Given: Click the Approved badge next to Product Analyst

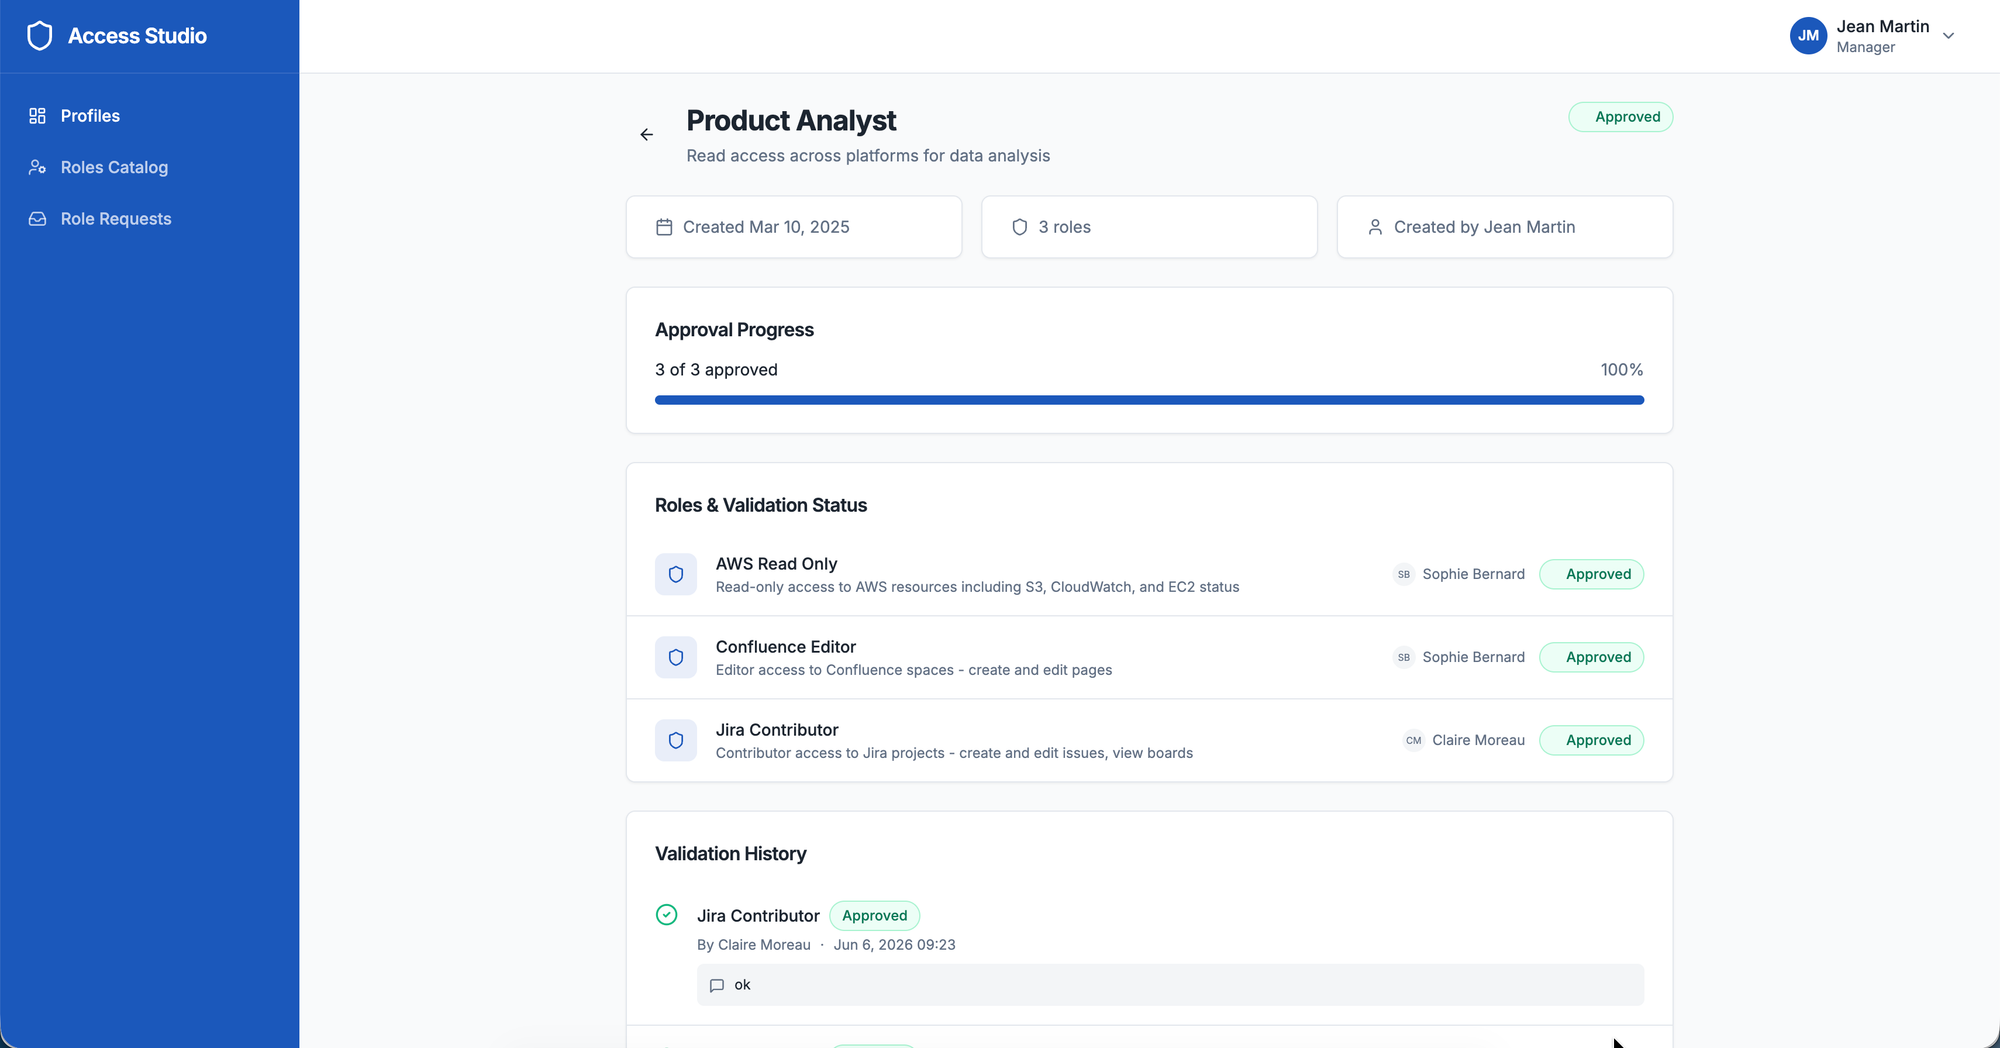Looking at the screenshot, I should pos(1620,117).
